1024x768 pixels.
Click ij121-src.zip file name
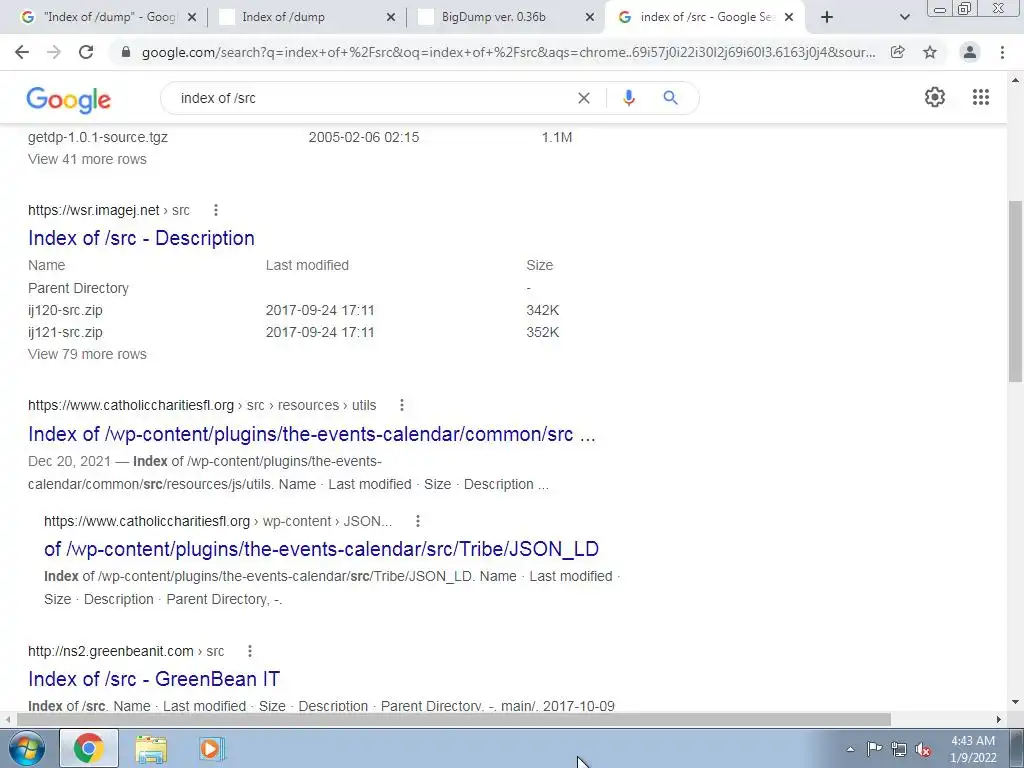(x=65, y=332)
